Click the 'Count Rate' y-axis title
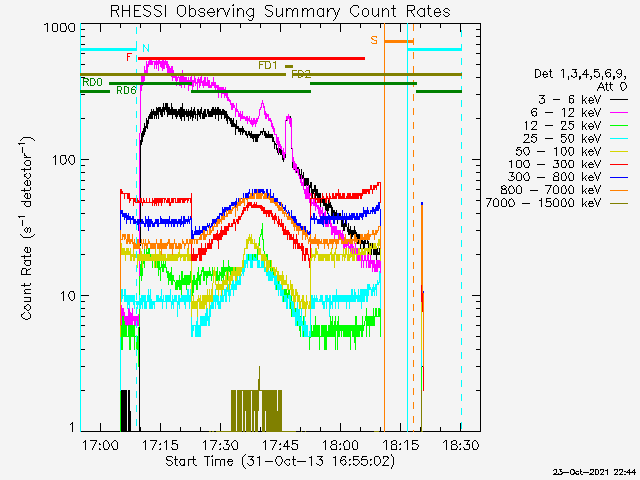Viewport: 640px width, 480px height. click(x=27, y=283)
